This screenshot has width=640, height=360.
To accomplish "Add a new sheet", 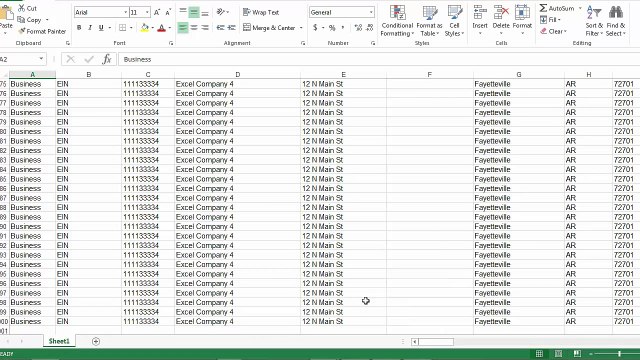I will click(x=96, y=342).
